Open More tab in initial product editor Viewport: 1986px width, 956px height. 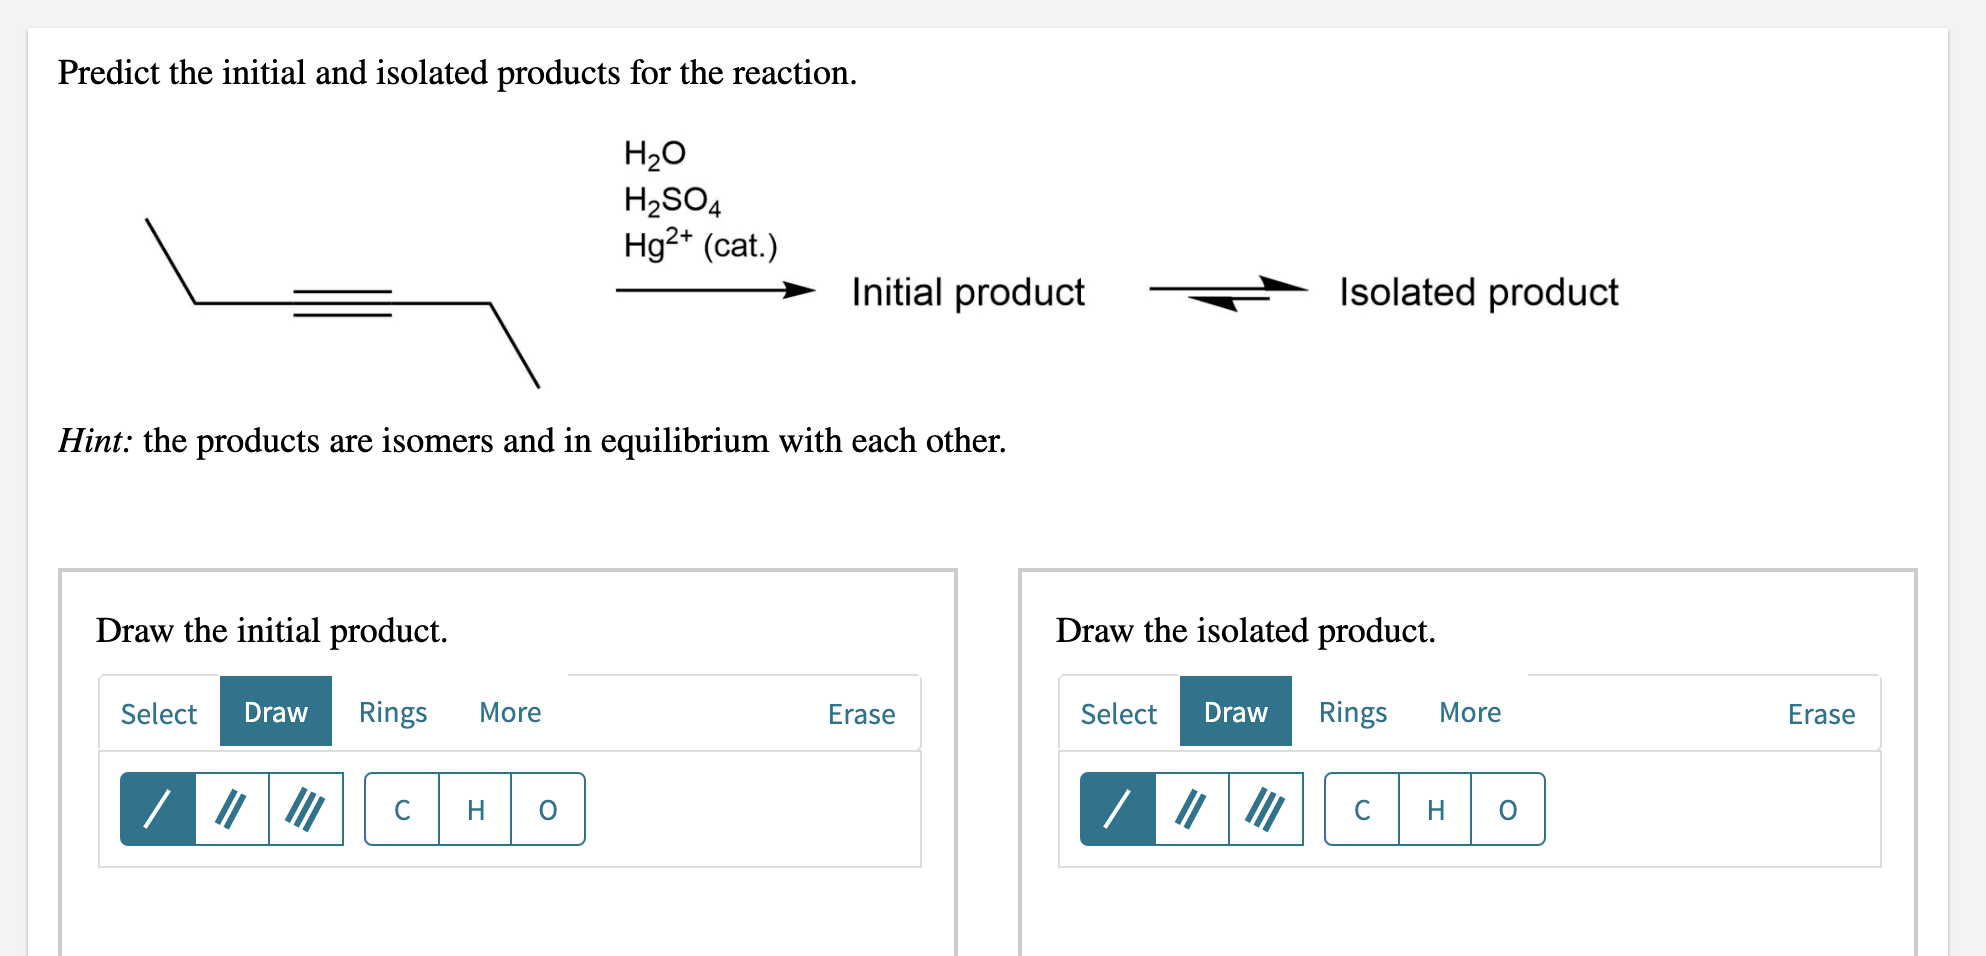pos(510,712)
